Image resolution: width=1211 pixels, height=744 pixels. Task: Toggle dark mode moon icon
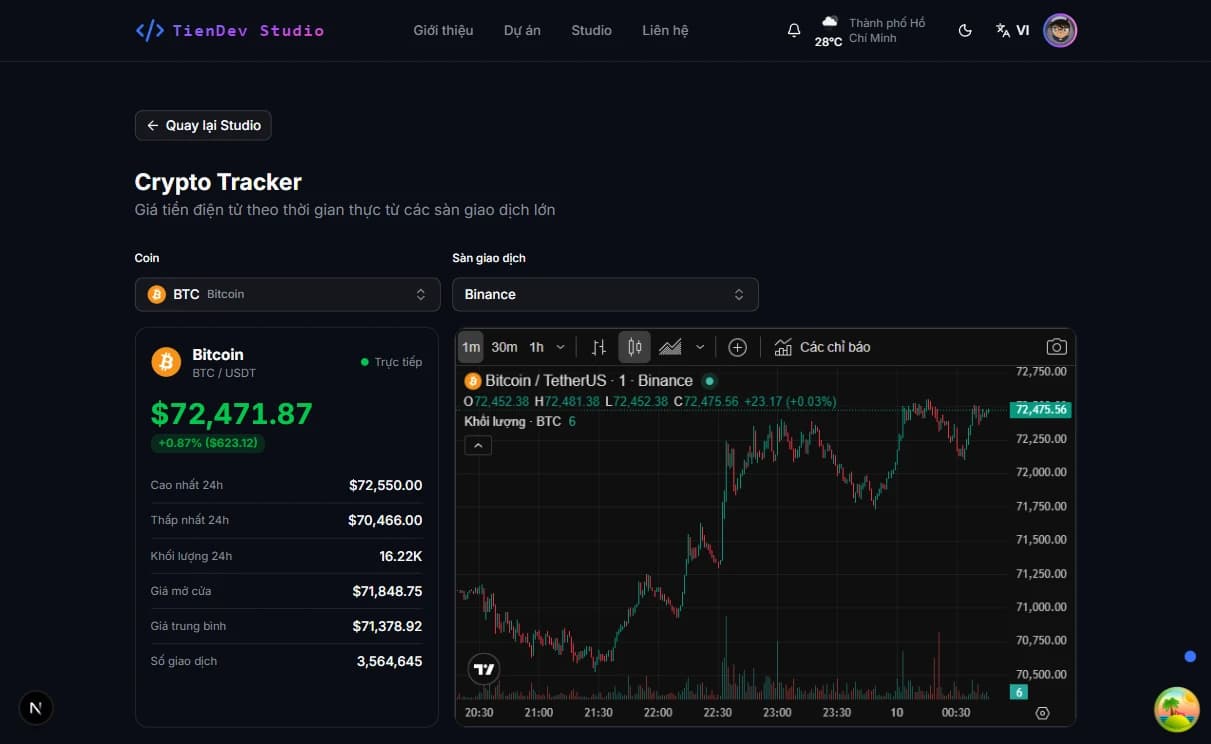tap(965, 30)
